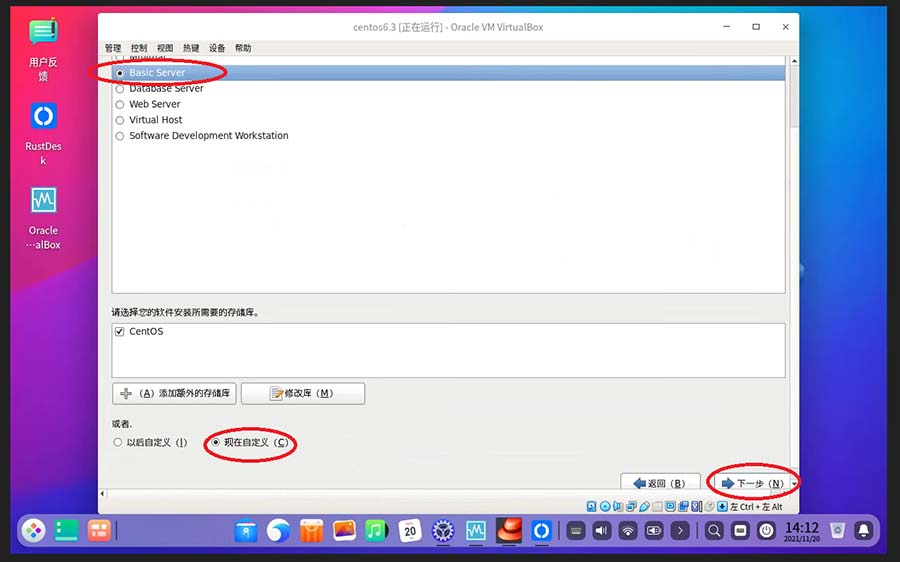This screenshot has width=900, height=562.
Task: Open the launcher from the dock
Action: [x=34, y=530]
